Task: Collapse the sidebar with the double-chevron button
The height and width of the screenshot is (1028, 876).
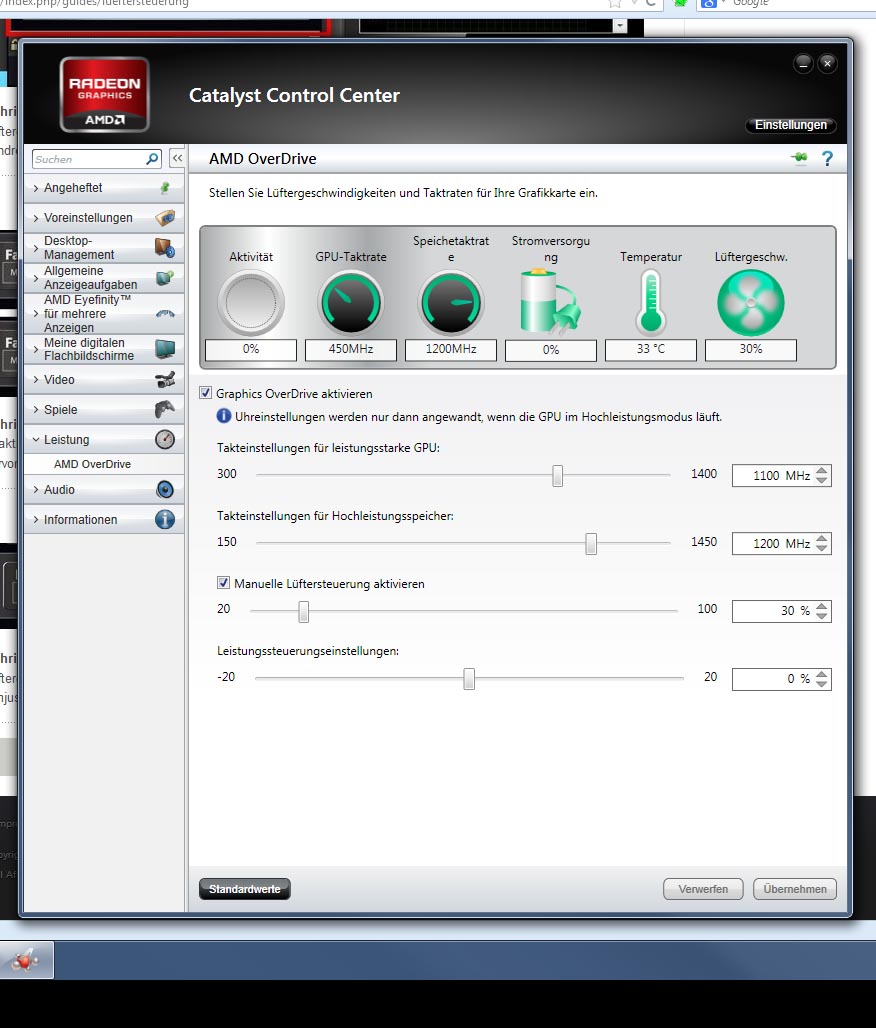Action: click(177, 159)
